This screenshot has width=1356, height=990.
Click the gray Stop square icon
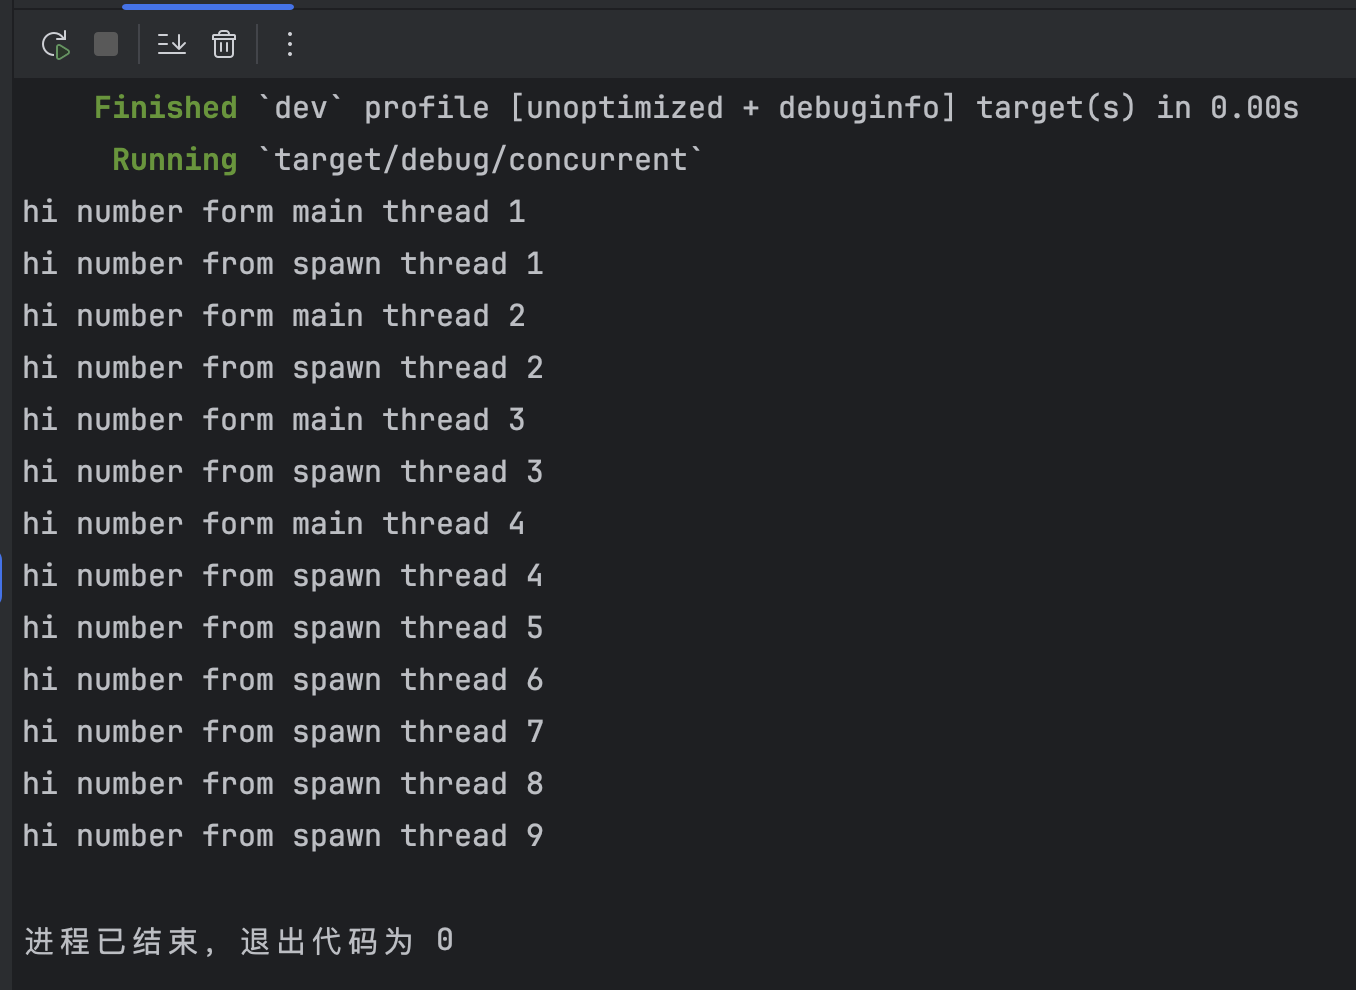pyautogui.click(x=106, y=44)
